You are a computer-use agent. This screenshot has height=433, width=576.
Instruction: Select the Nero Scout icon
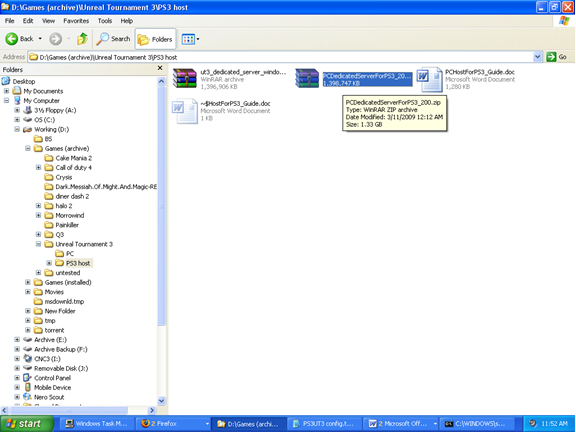[x=28, y=397]
